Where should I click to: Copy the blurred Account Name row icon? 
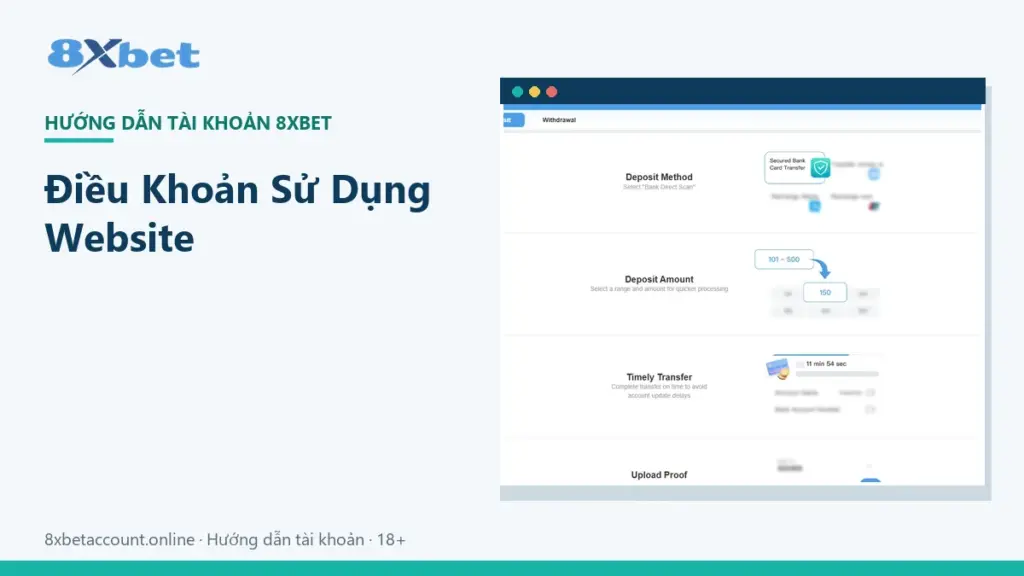[871, 392]
